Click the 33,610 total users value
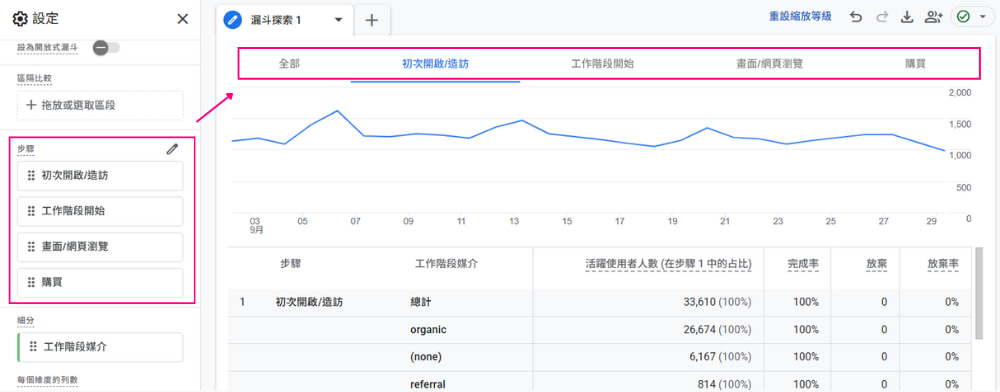The height and width of the screenshot is (392, 1000). point(699,302)
